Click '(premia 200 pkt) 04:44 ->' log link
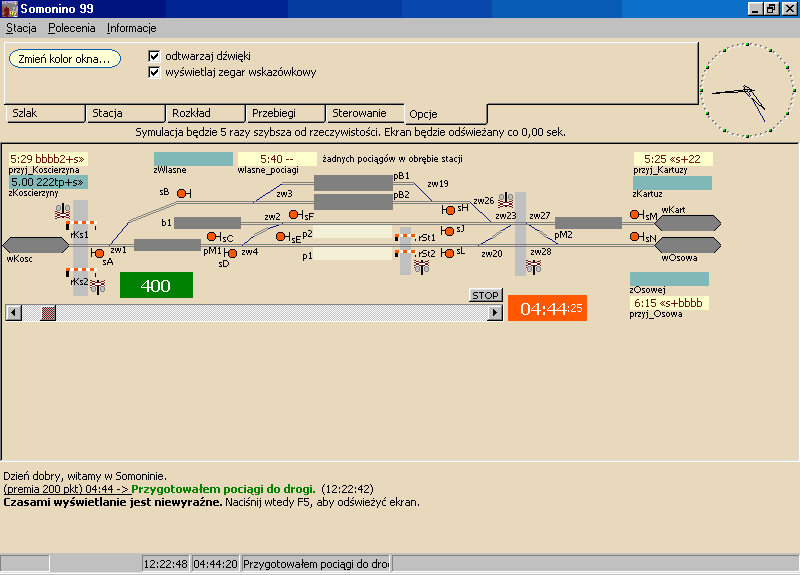 [66, 489]
